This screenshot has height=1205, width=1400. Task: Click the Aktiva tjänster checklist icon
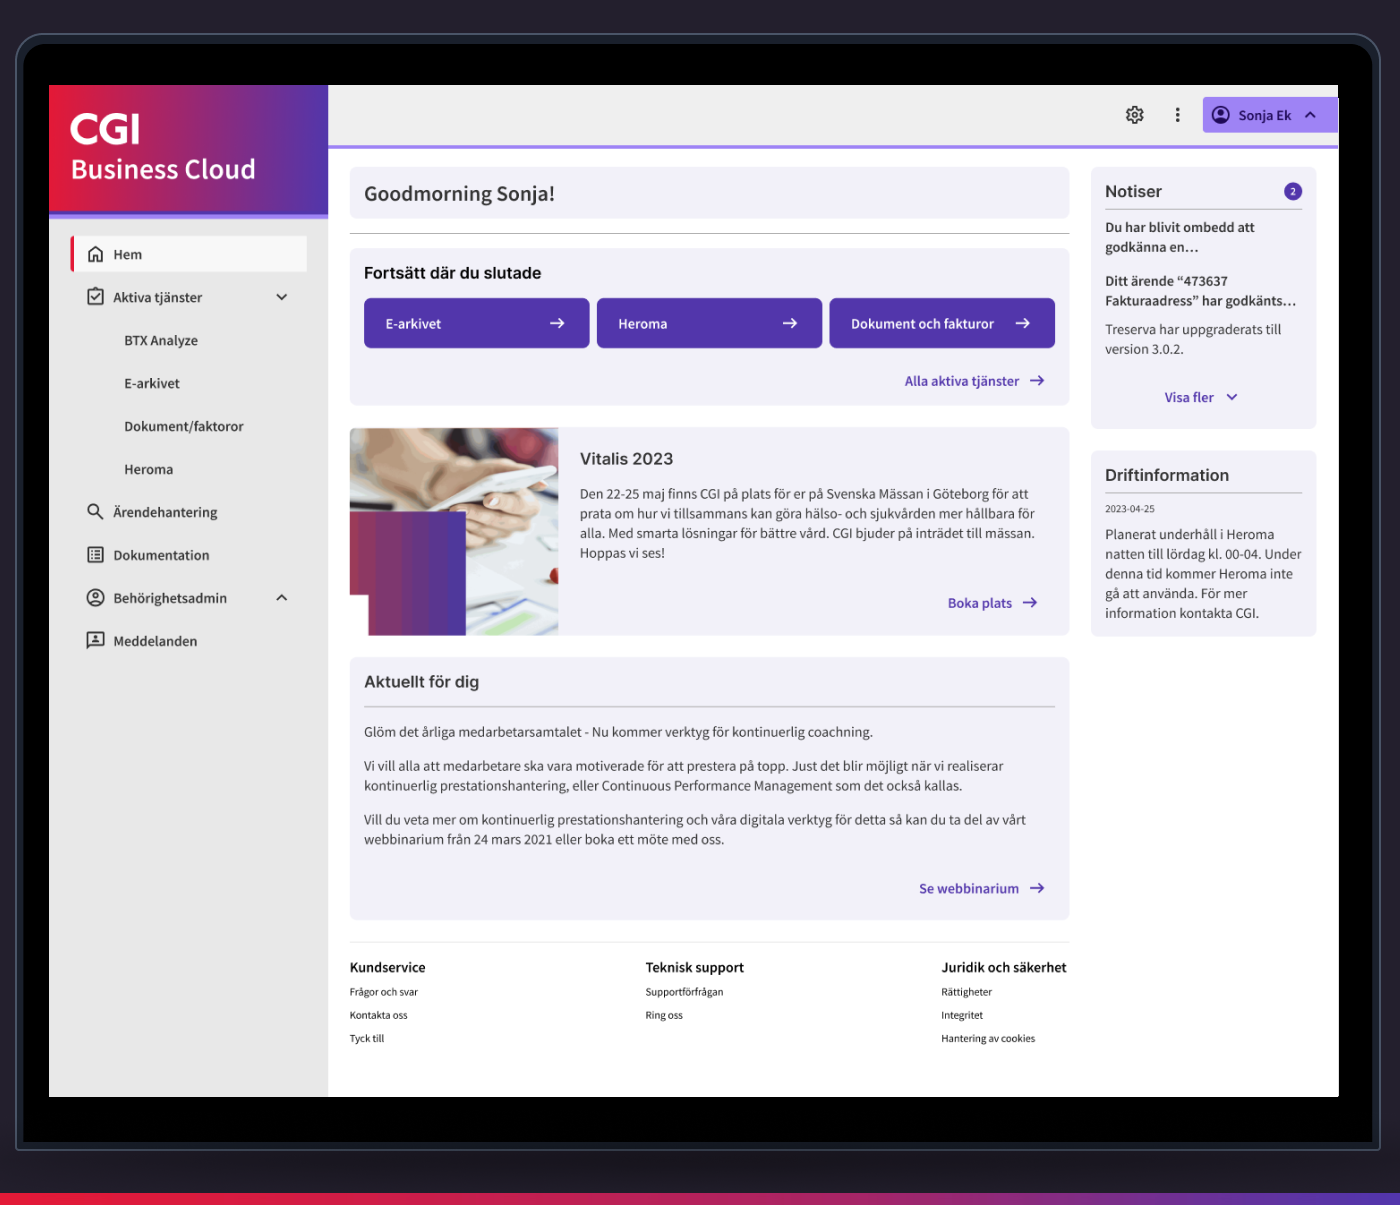pyautogui.click(x=95, y=297)
